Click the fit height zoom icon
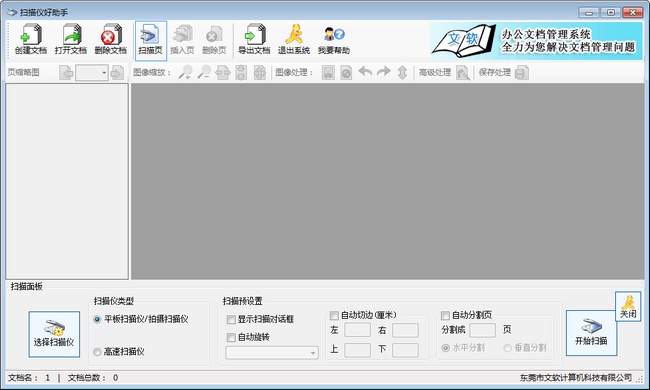 (x=241, y=73)
